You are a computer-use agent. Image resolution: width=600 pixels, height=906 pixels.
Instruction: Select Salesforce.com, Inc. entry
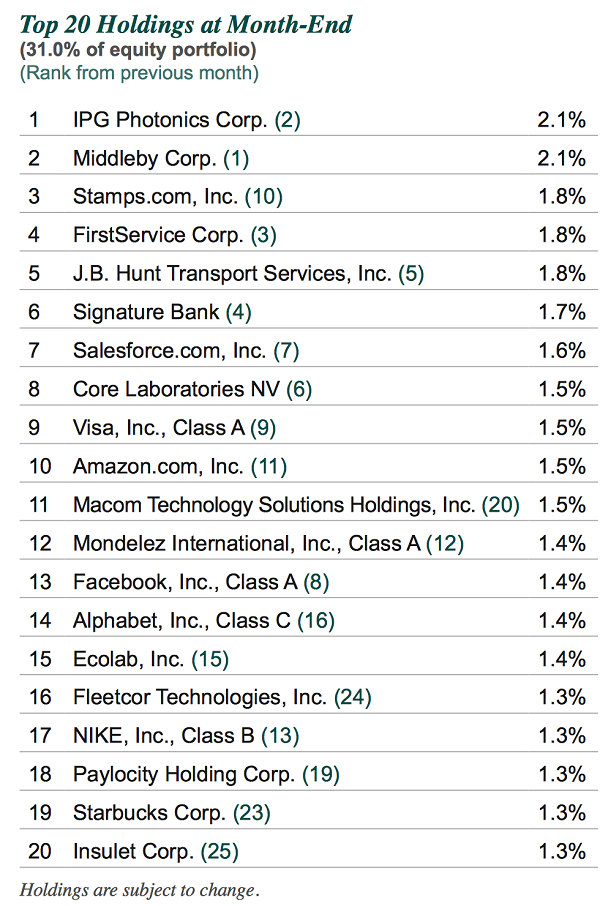click(x=169, y=351)
